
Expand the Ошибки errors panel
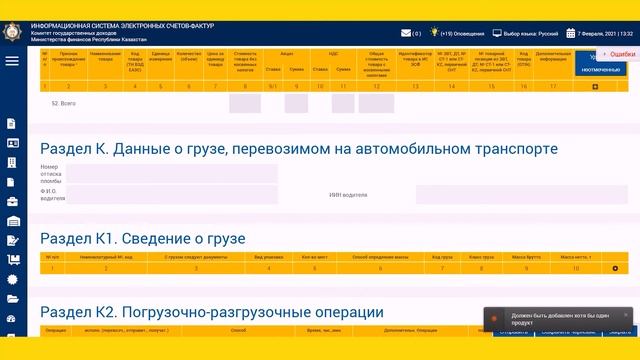pos(619,54)
